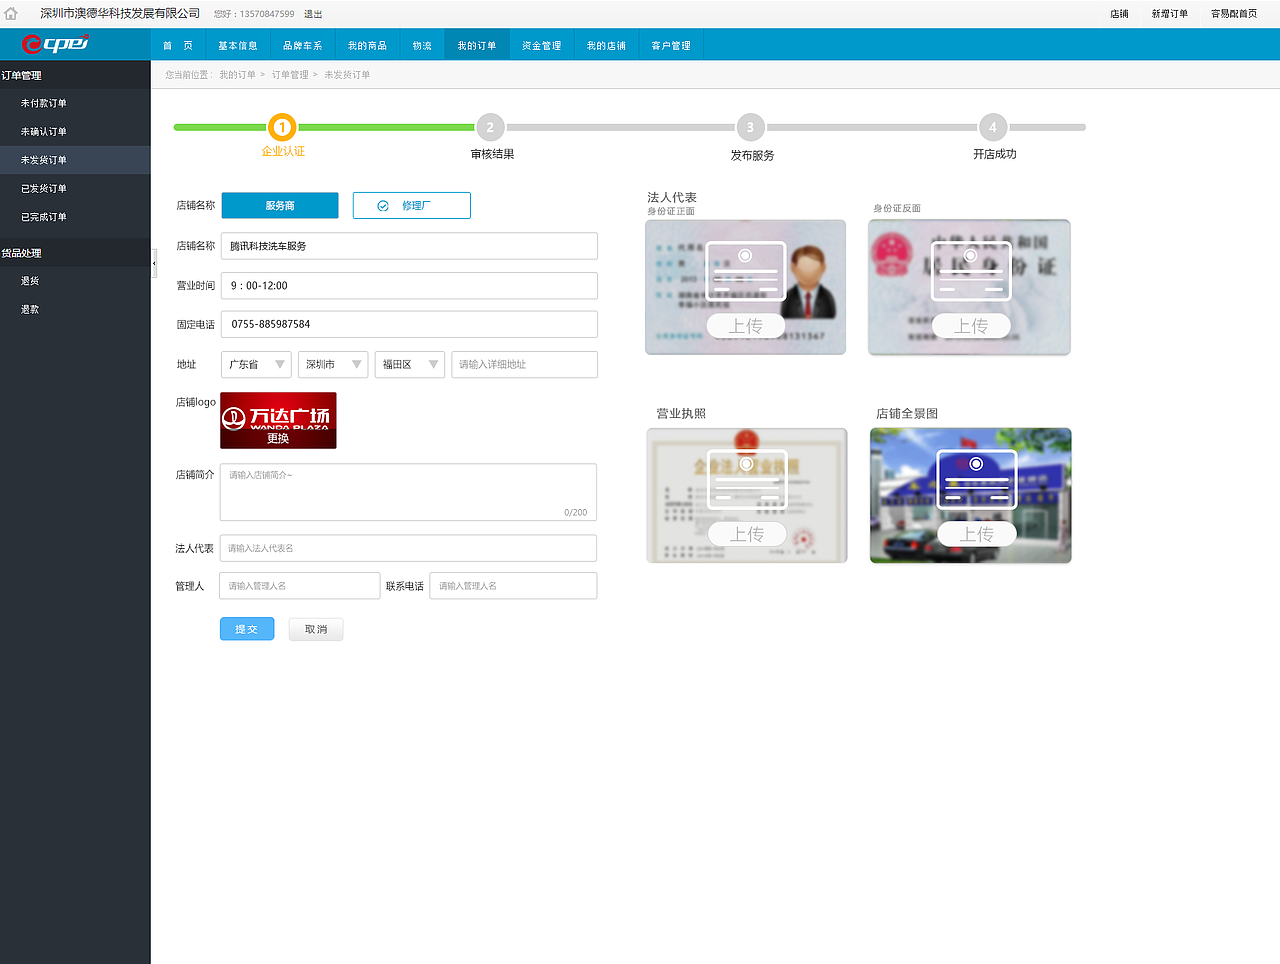Click step 4 开店成功 circle

[x=993, y=127]
